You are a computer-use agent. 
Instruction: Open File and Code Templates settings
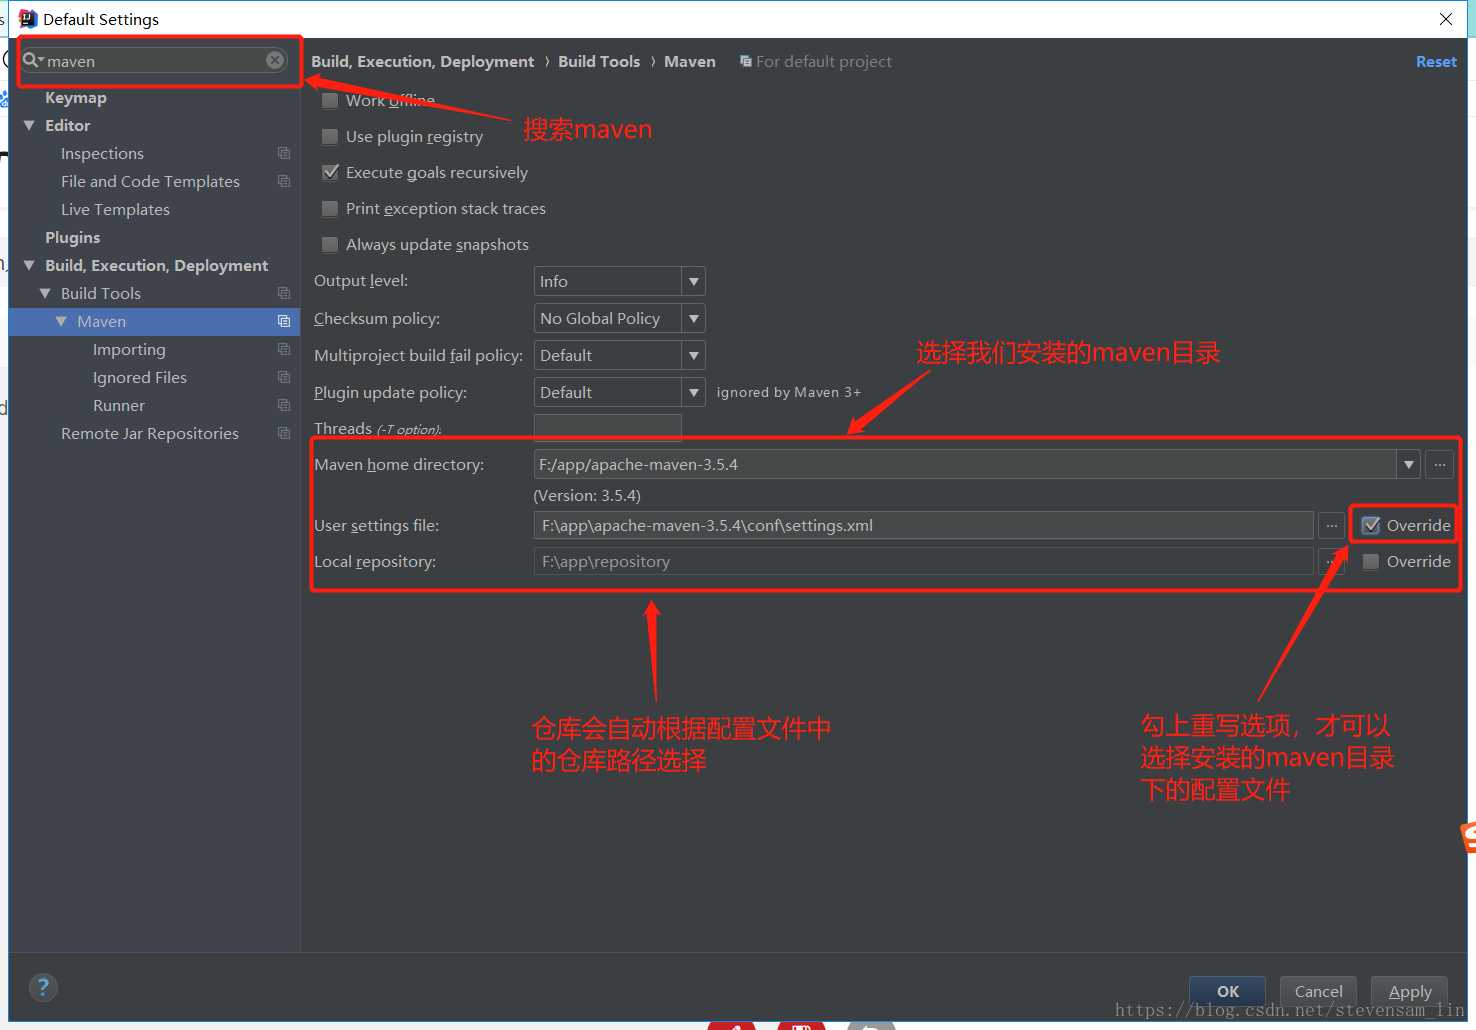pyautogui.click(x=150, y=181)
